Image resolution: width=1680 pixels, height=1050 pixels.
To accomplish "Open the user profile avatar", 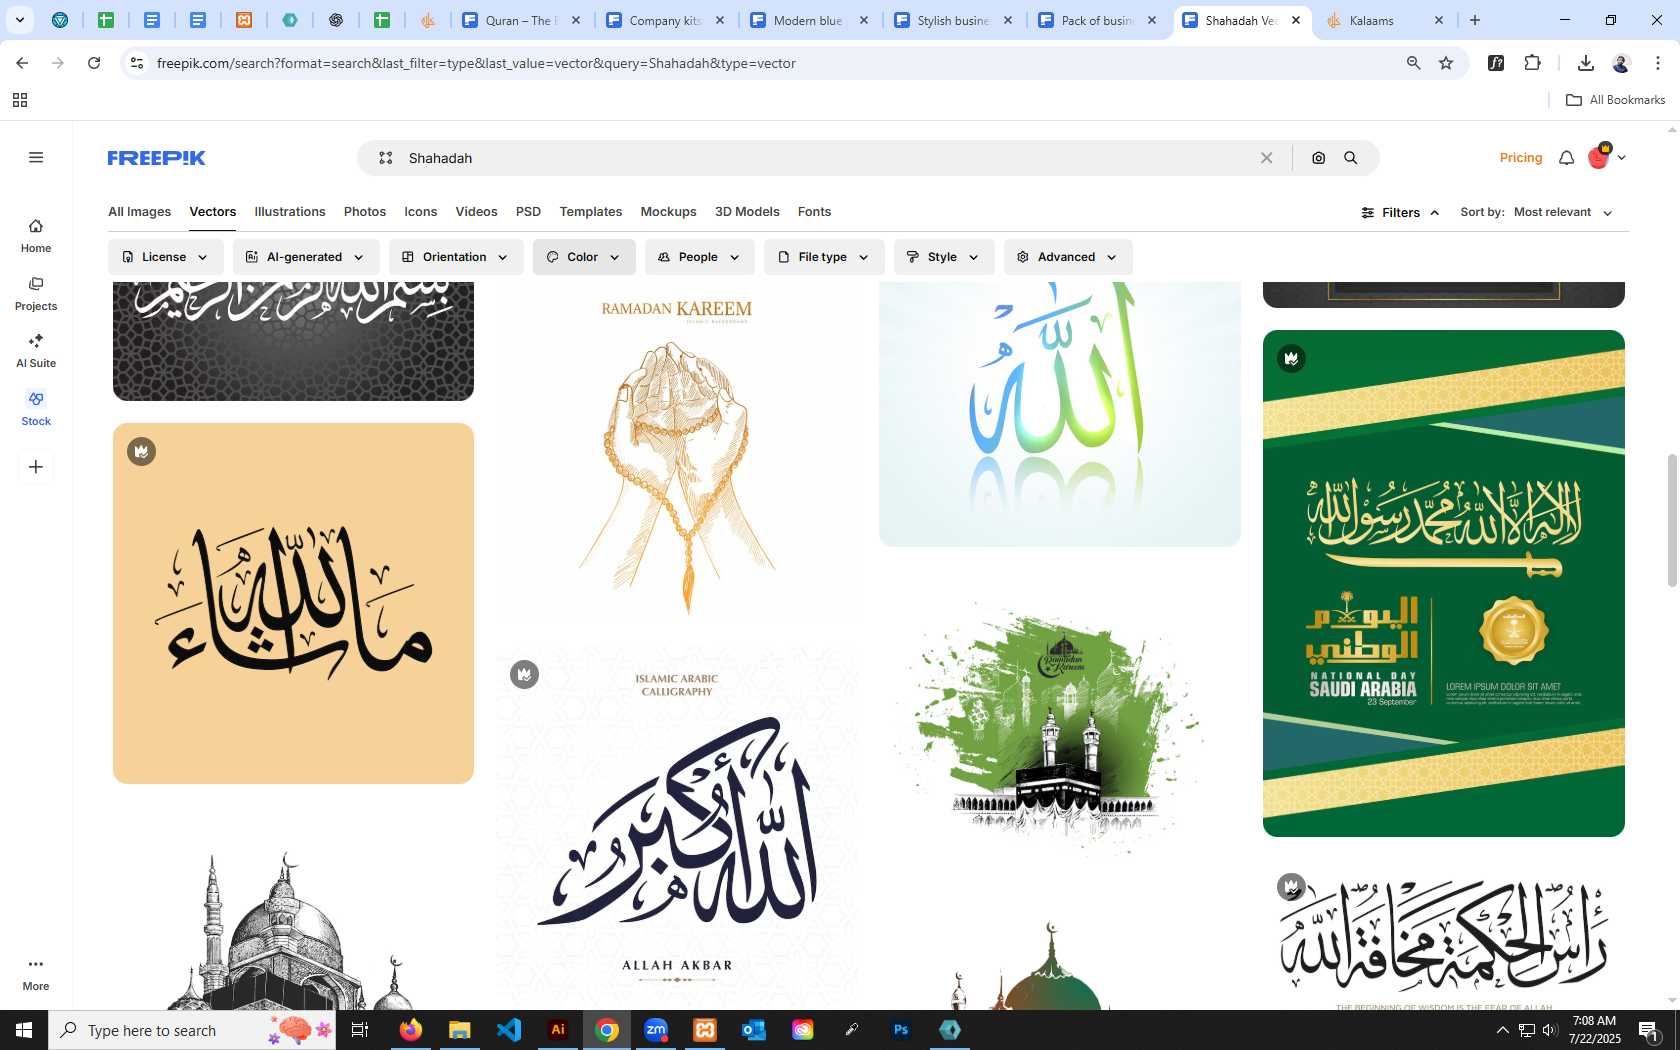I will [x=1598, y=157].
